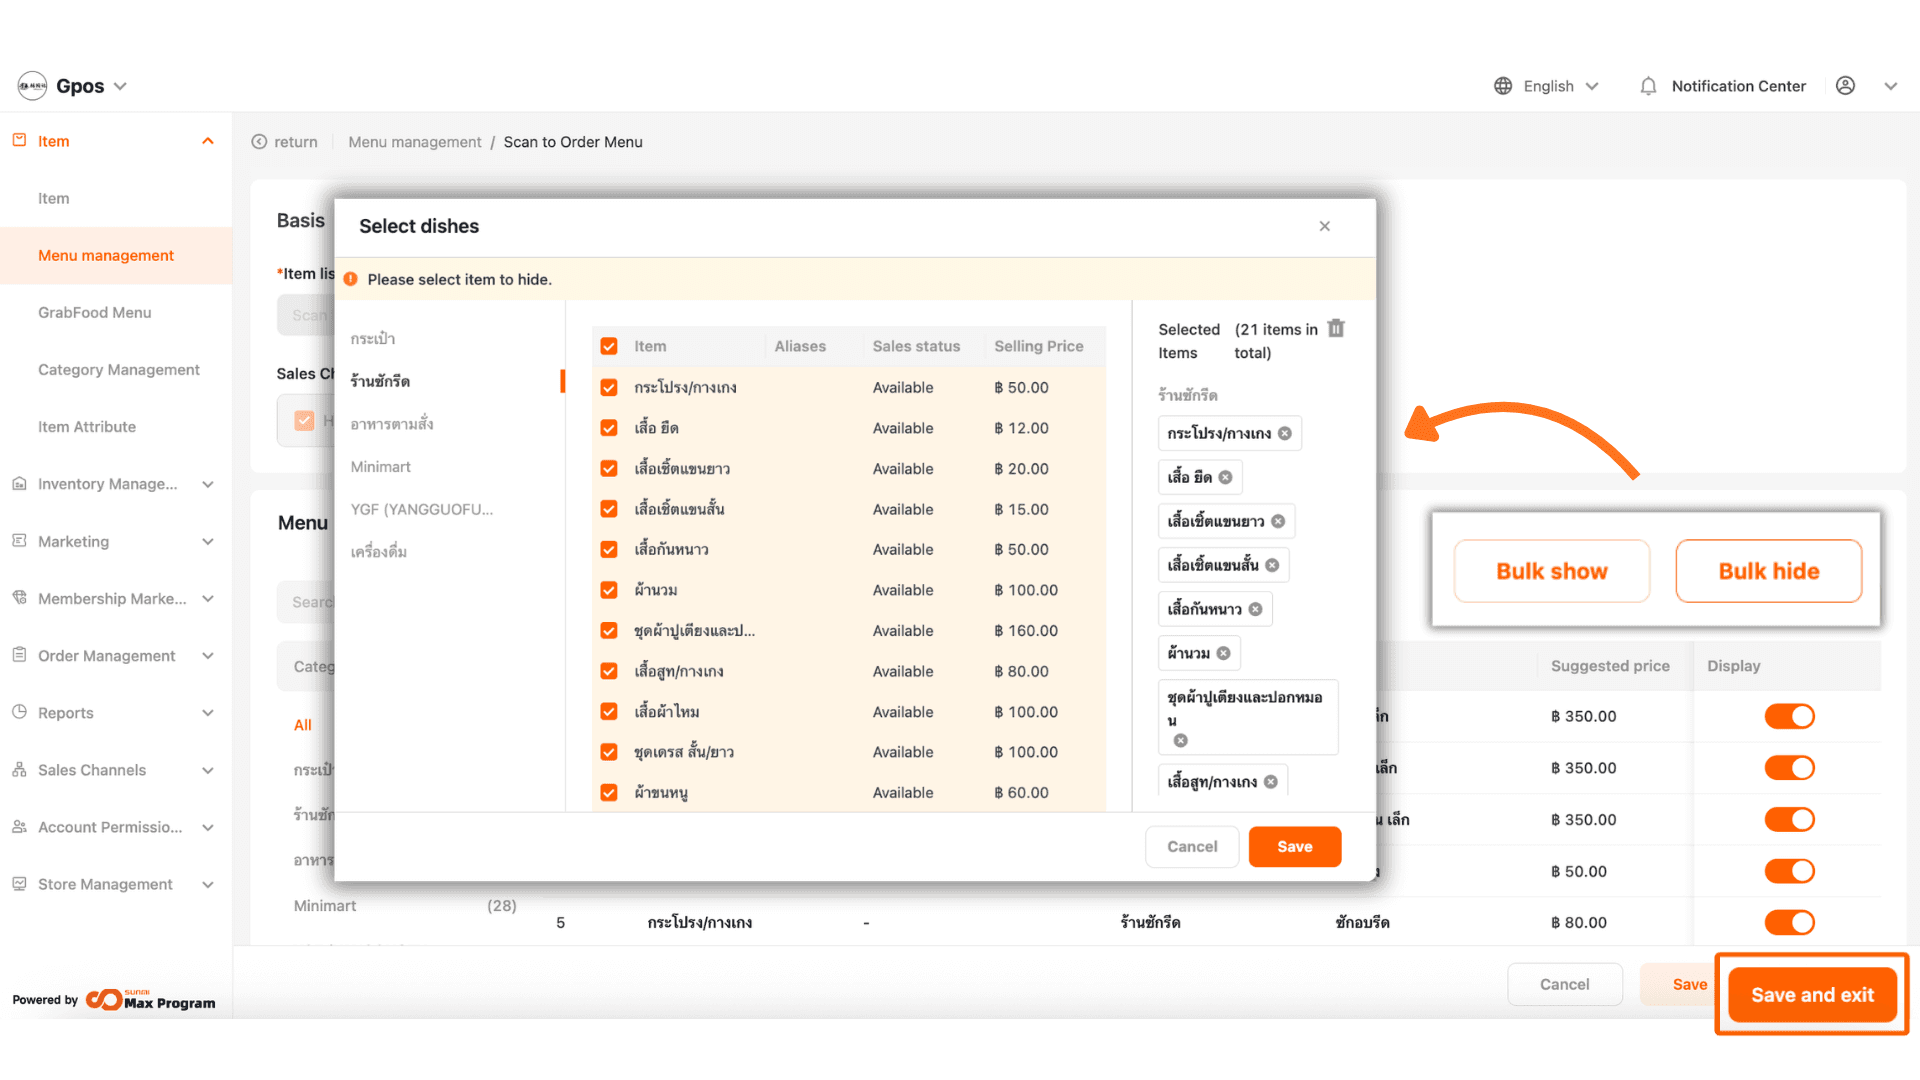Click the Menu management breadcrumb link

(414, 142)
